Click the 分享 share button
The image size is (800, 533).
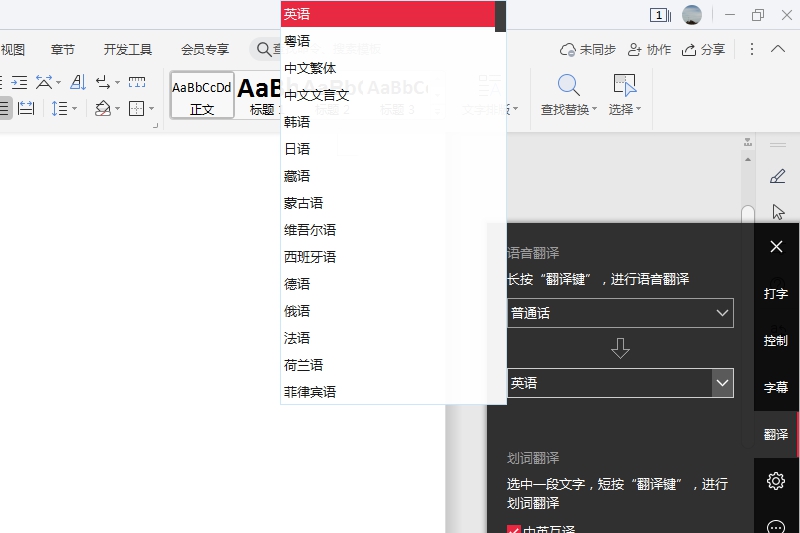pyautogui.click(x=703, y=49)
